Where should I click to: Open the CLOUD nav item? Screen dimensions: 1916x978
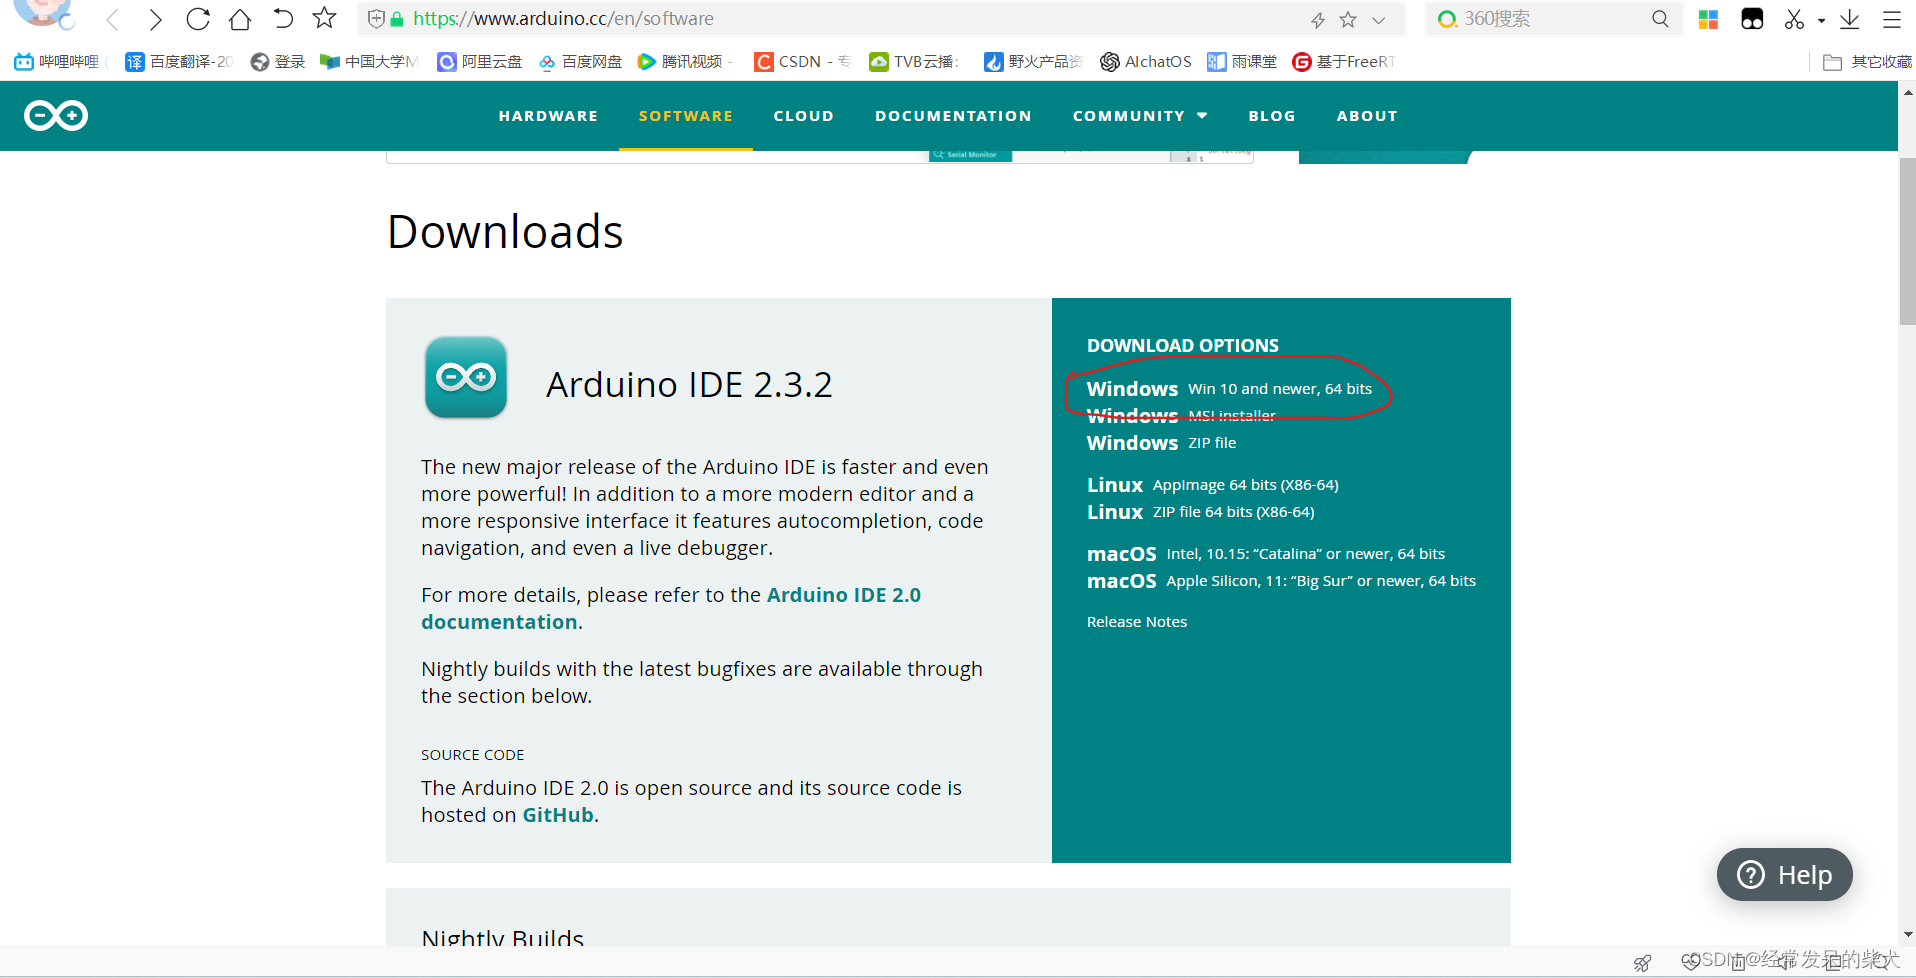pos(803,116)
